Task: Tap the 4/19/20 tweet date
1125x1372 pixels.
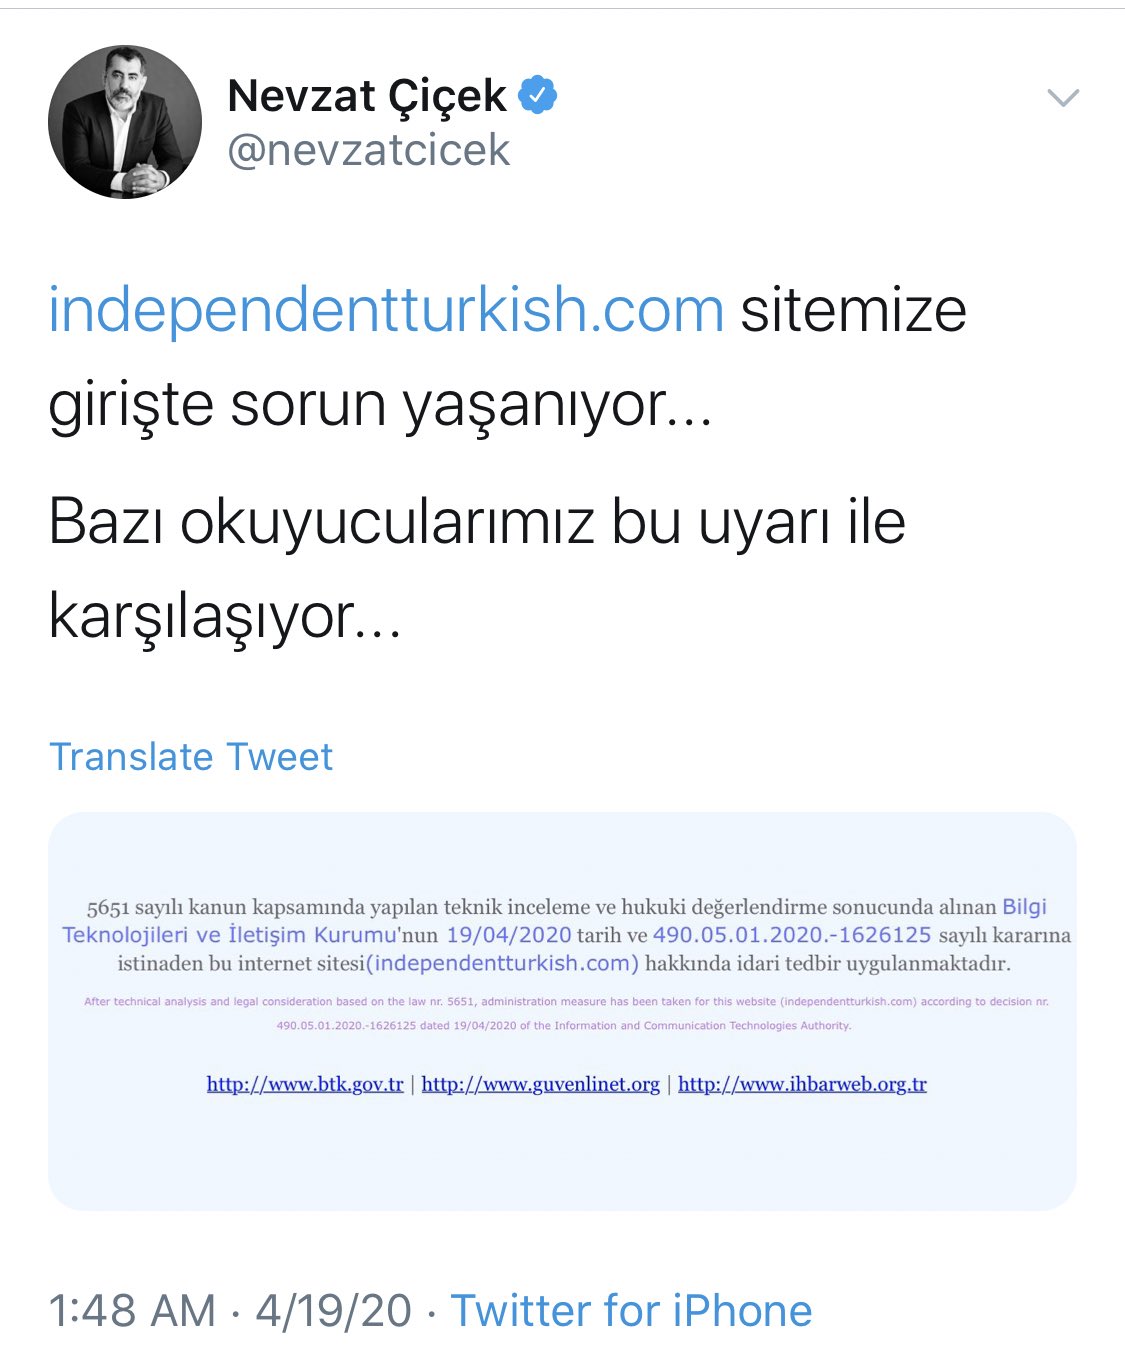Action: [x=334, y=1311]
